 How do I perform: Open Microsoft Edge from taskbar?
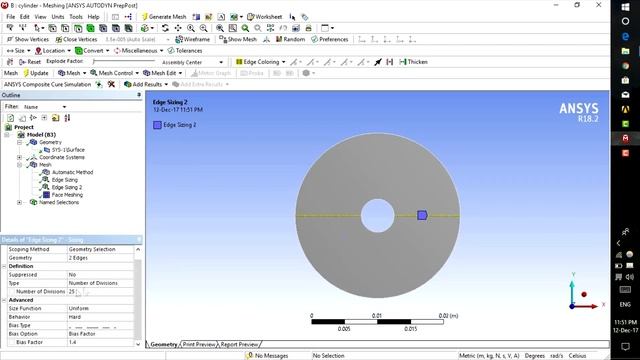click(x=625, y=36)
